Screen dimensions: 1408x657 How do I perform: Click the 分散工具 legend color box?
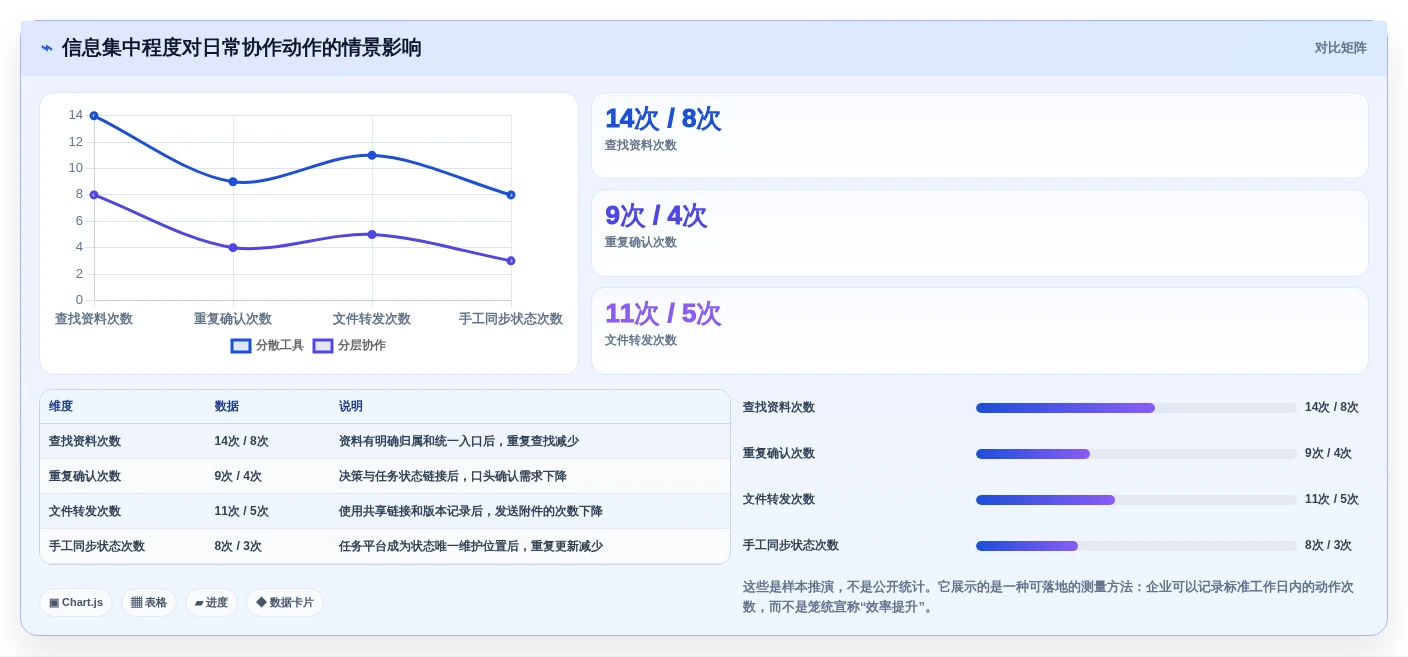click(241, 345)
